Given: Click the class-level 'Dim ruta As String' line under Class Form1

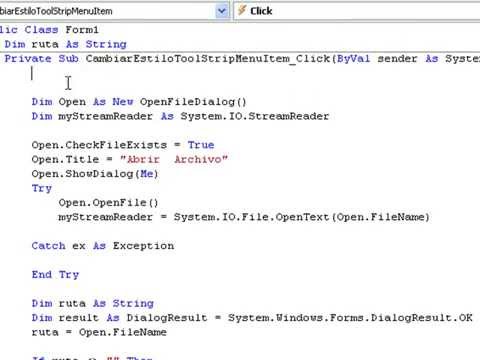Looking at the screenshot, I should click(x=66, y=44).
